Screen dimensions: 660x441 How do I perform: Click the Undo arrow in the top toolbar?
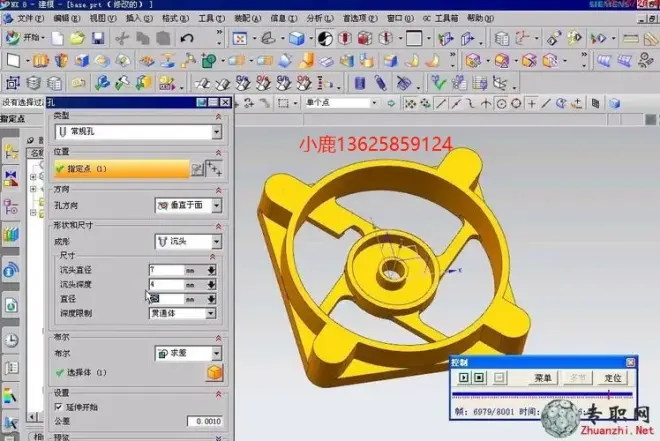[x=187, y=38]
